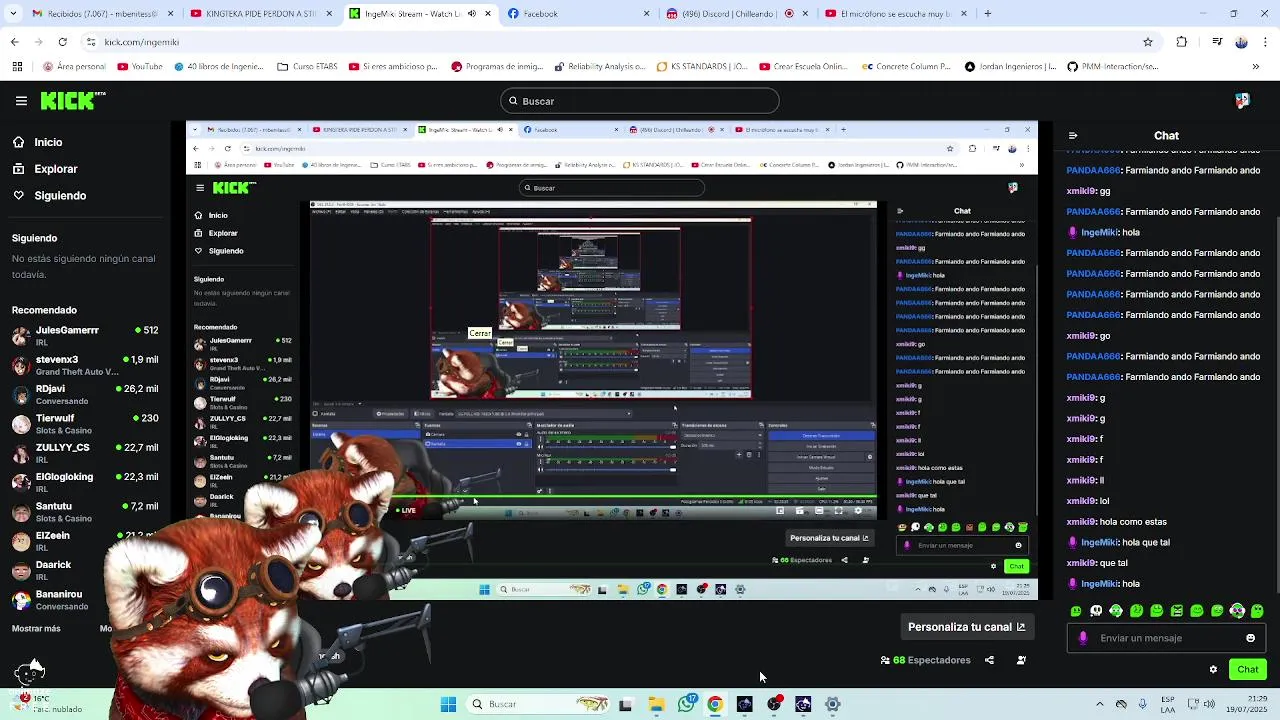The width and height of the screenshot is (1280, 720).
Task: Open WhatsApp from the taskbar
Action: pyautogui.click(x=686, y=704)
